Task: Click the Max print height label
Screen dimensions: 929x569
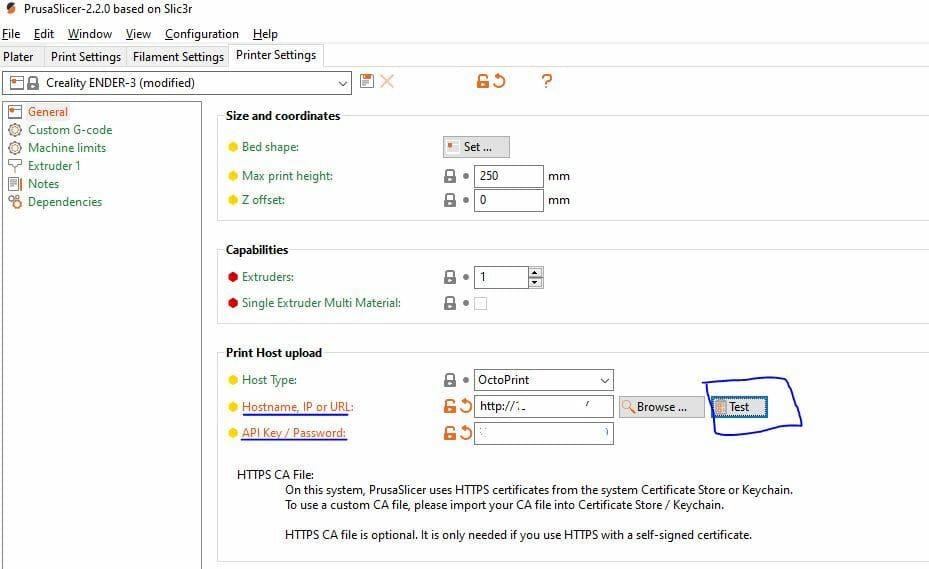Action: point(287,176)
